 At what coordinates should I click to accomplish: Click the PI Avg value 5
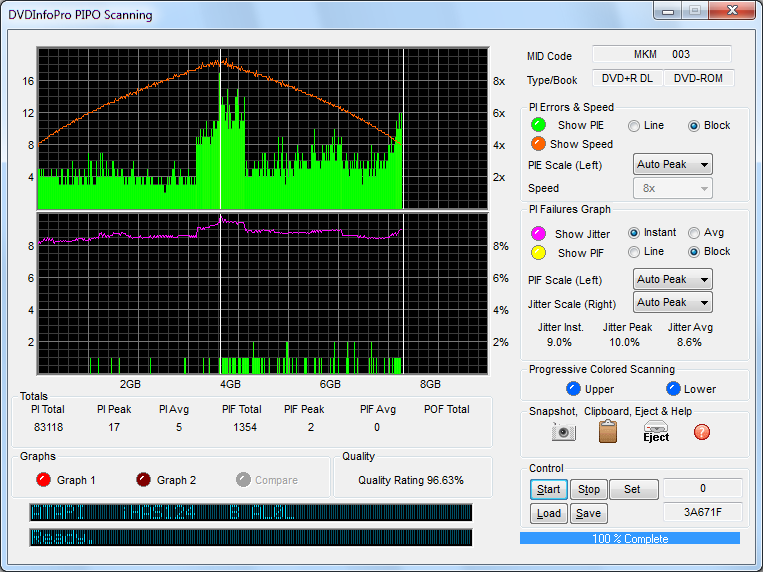point(179,427)
